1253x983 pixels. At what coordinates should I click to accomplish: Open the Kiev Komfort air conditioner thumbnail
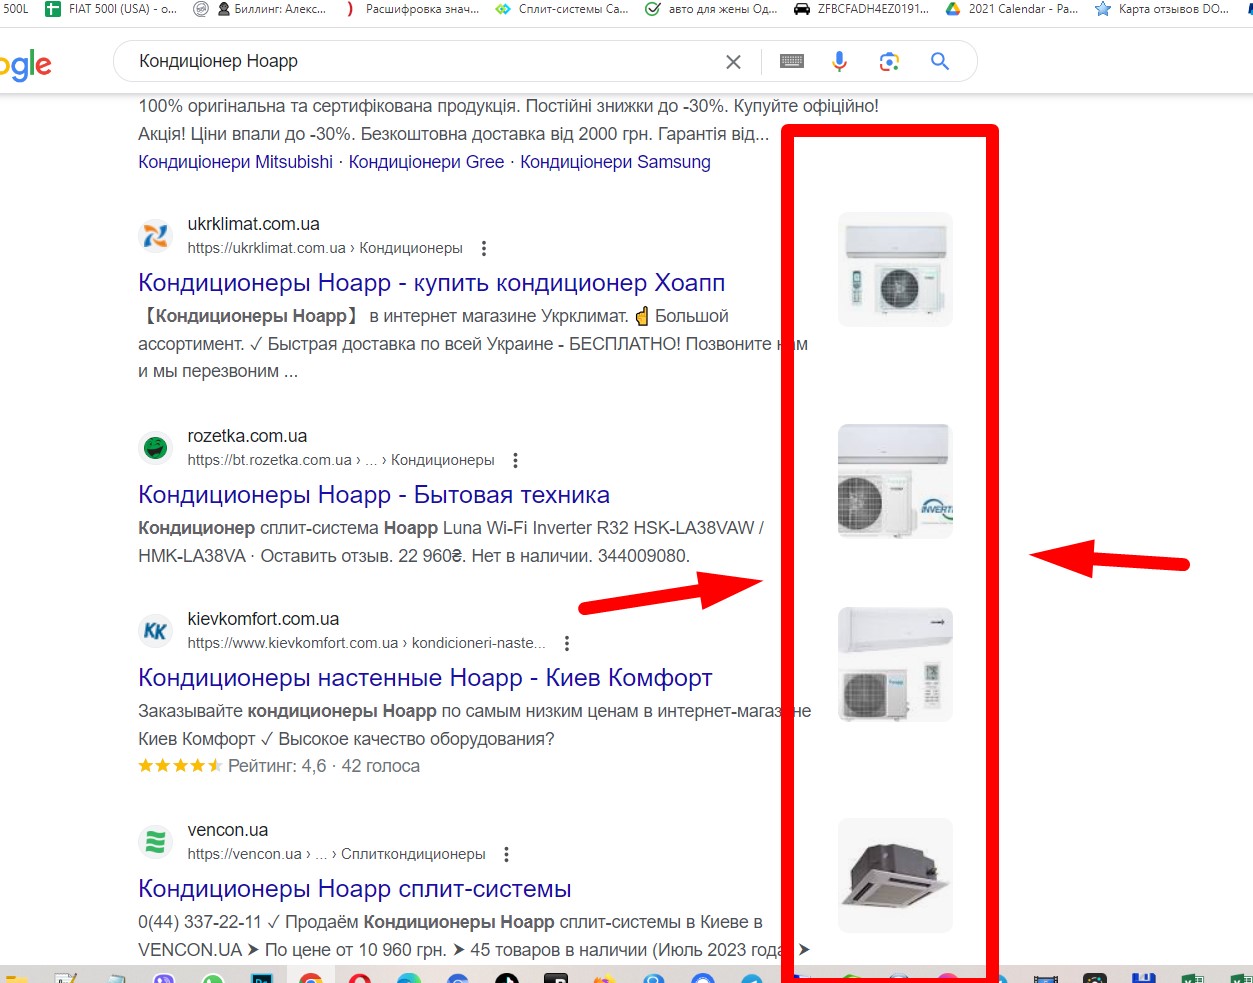895,664
